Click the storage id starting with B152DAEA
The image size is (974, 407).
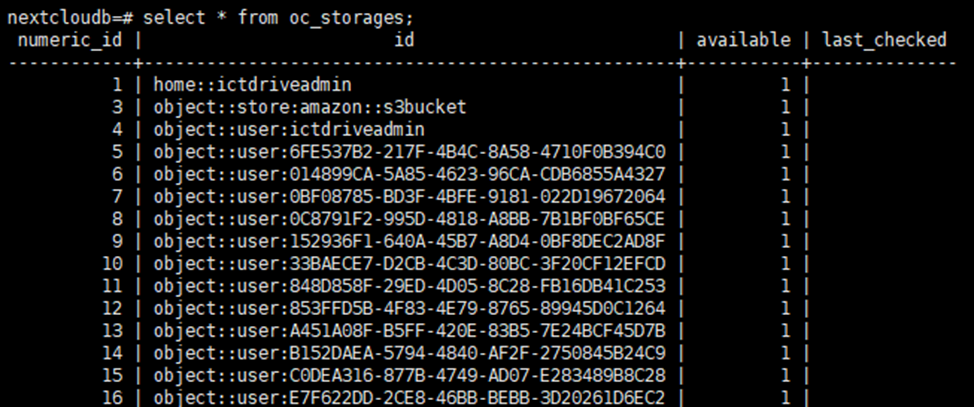416,351
